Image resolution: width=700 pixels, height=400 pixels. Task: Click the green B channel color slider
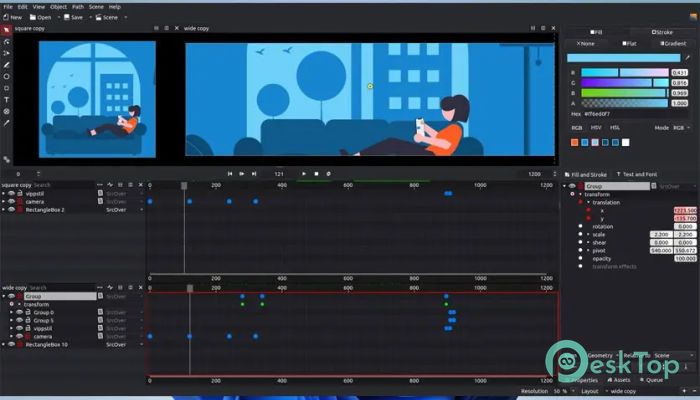coord(625,93)
